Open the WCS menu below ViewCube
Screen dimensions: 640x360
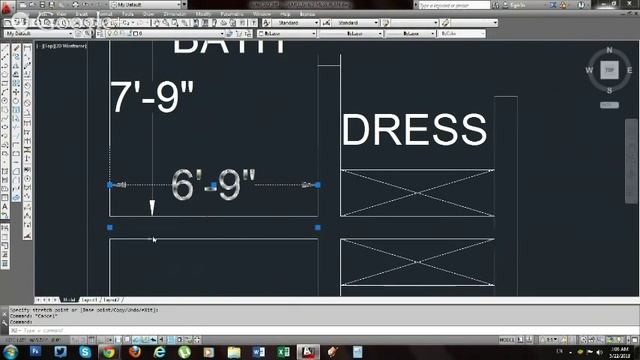pos(609,105)
